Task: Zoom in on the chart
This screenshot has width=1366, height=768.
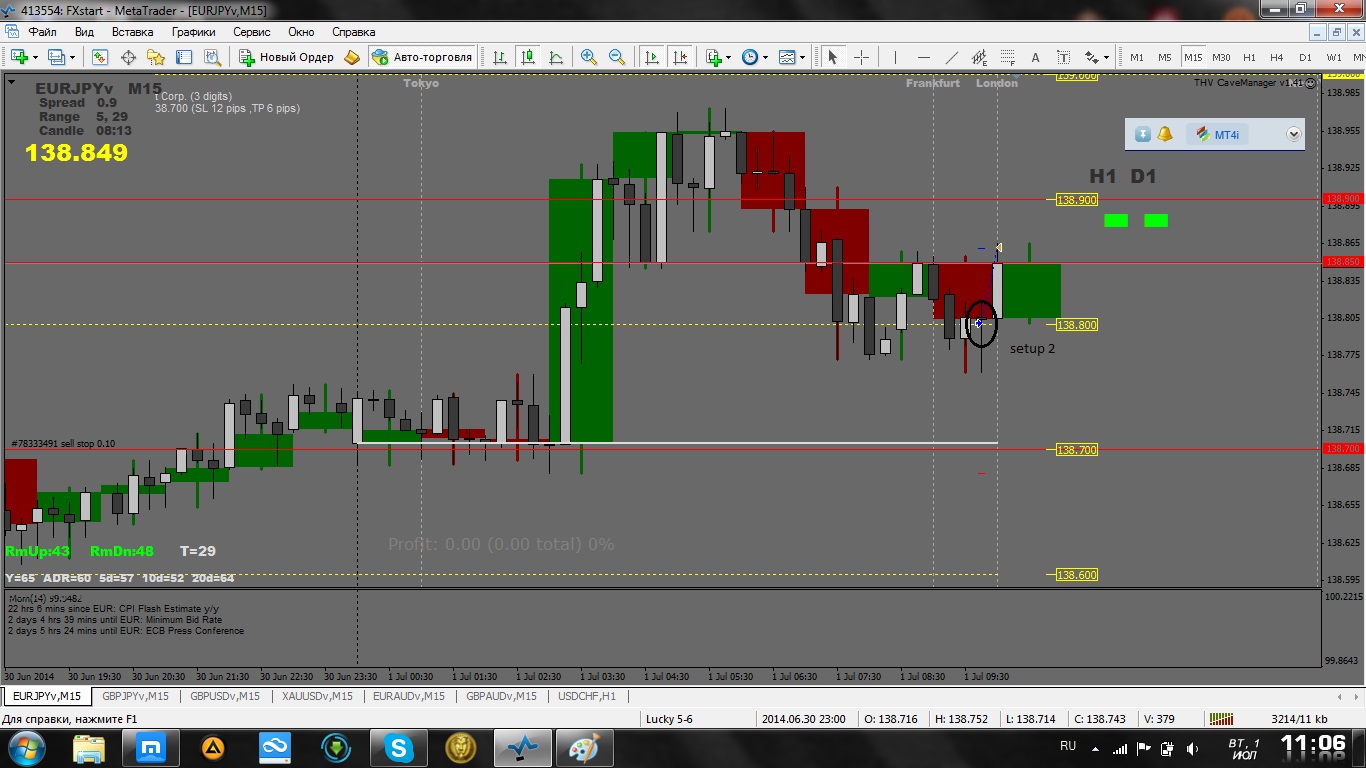Action: (x=589, y=57)
